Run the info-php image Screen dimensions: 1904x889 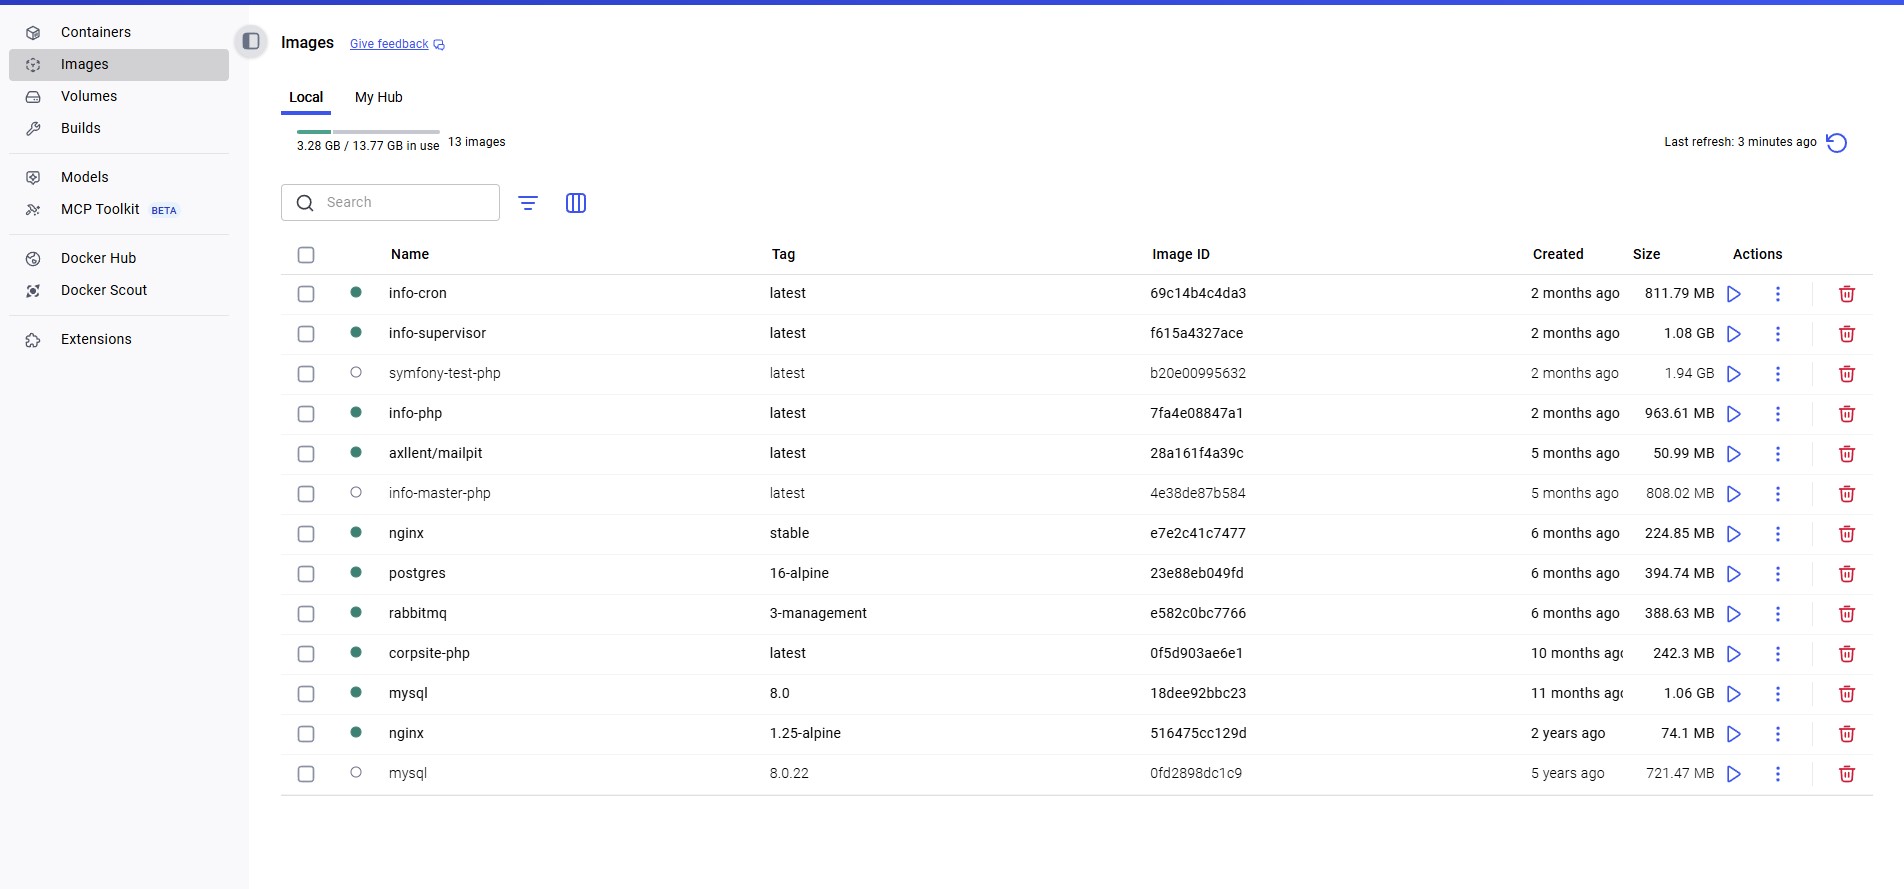1734,414
